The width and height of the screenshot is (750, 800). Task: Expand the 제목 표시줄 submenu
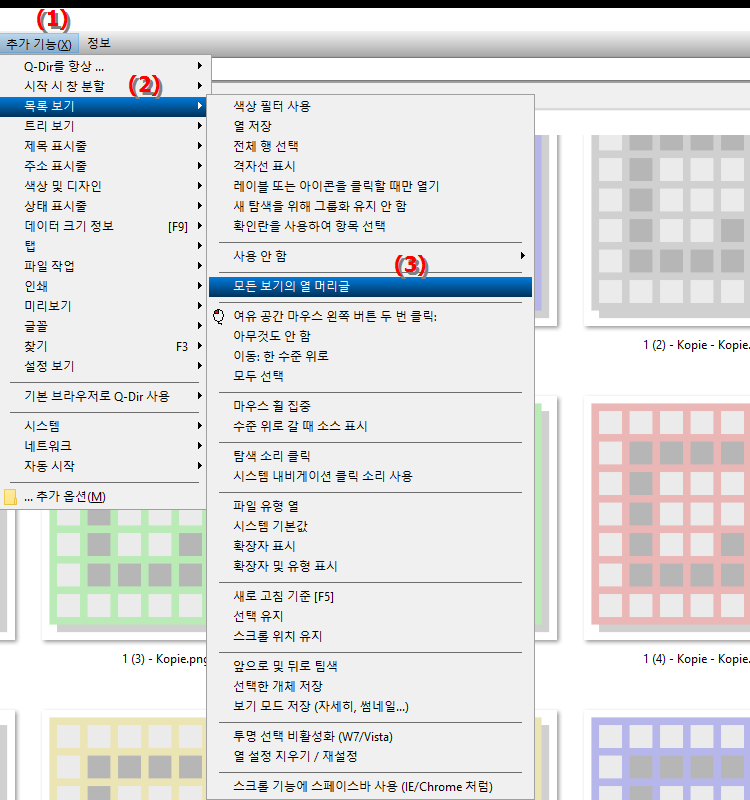pyautogui.click(x=105, y=146)
